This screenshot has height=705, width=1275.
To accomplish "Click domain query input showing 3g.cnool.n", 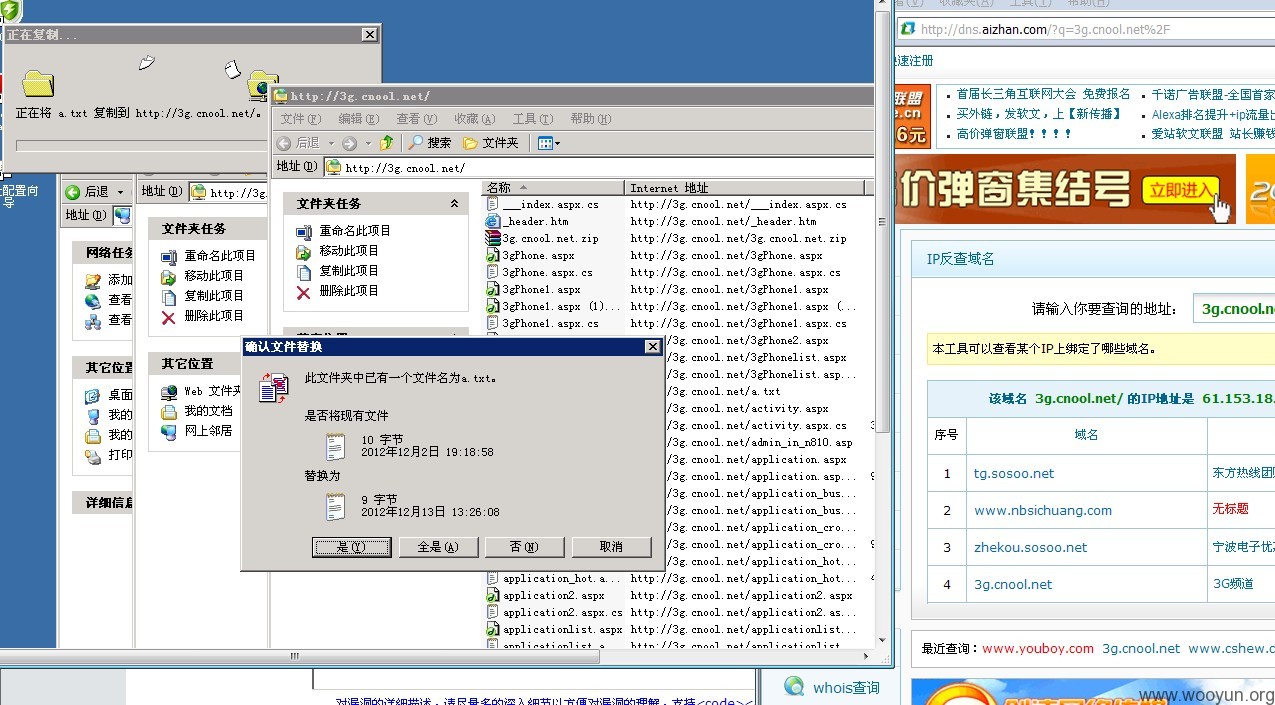I will point(1235,310).
